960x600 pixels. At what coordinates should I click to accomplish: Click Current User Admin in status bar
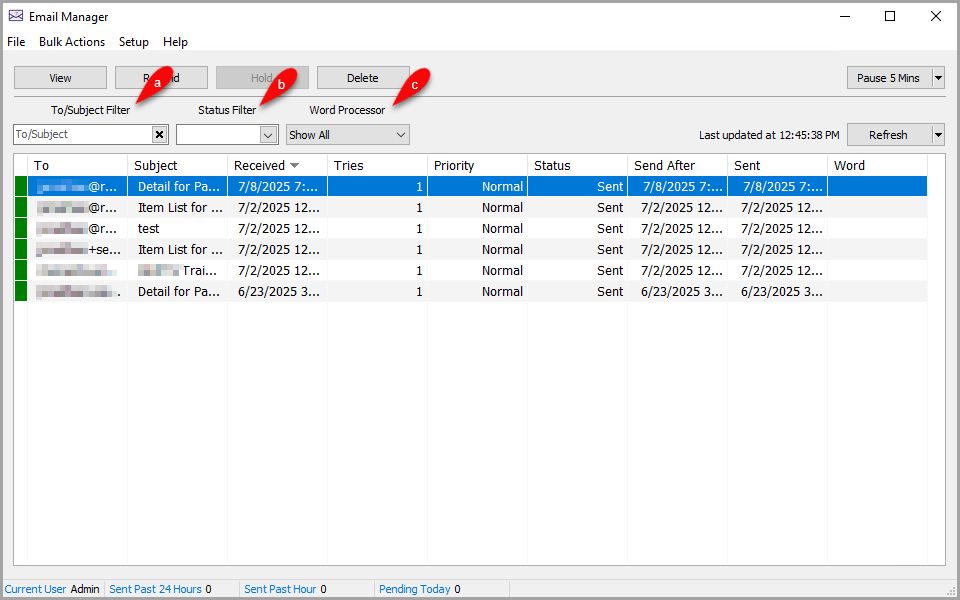click(52, 589)
